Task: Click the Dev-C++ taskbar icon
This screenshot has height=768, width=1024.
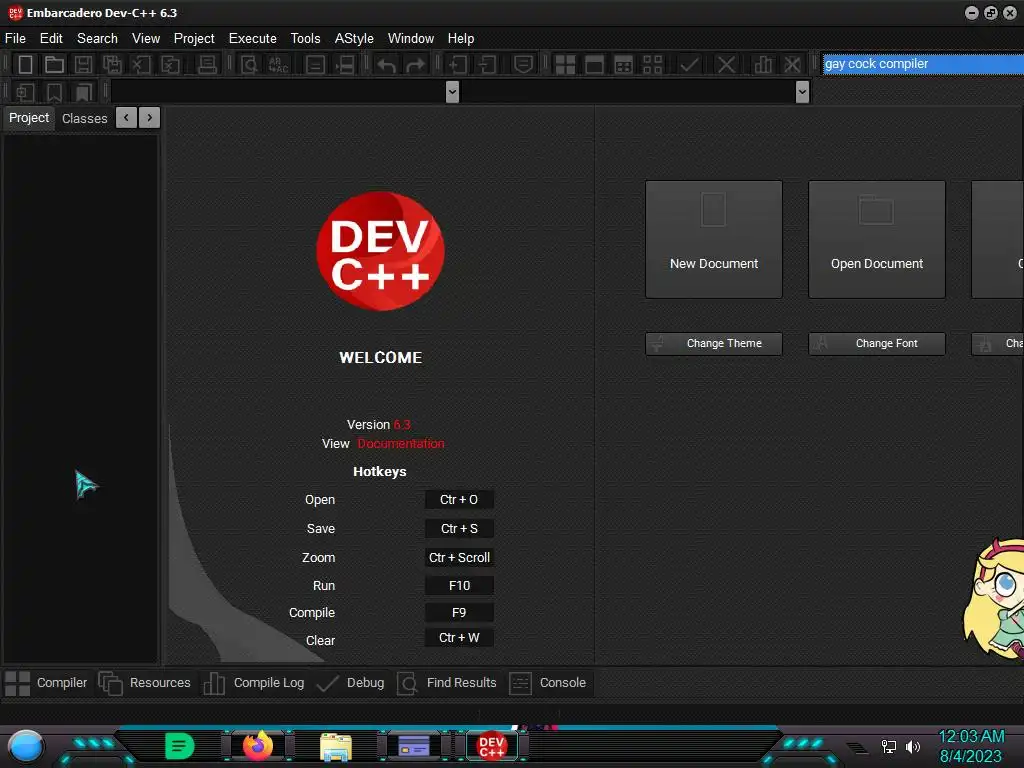Action: click(492, 746)
